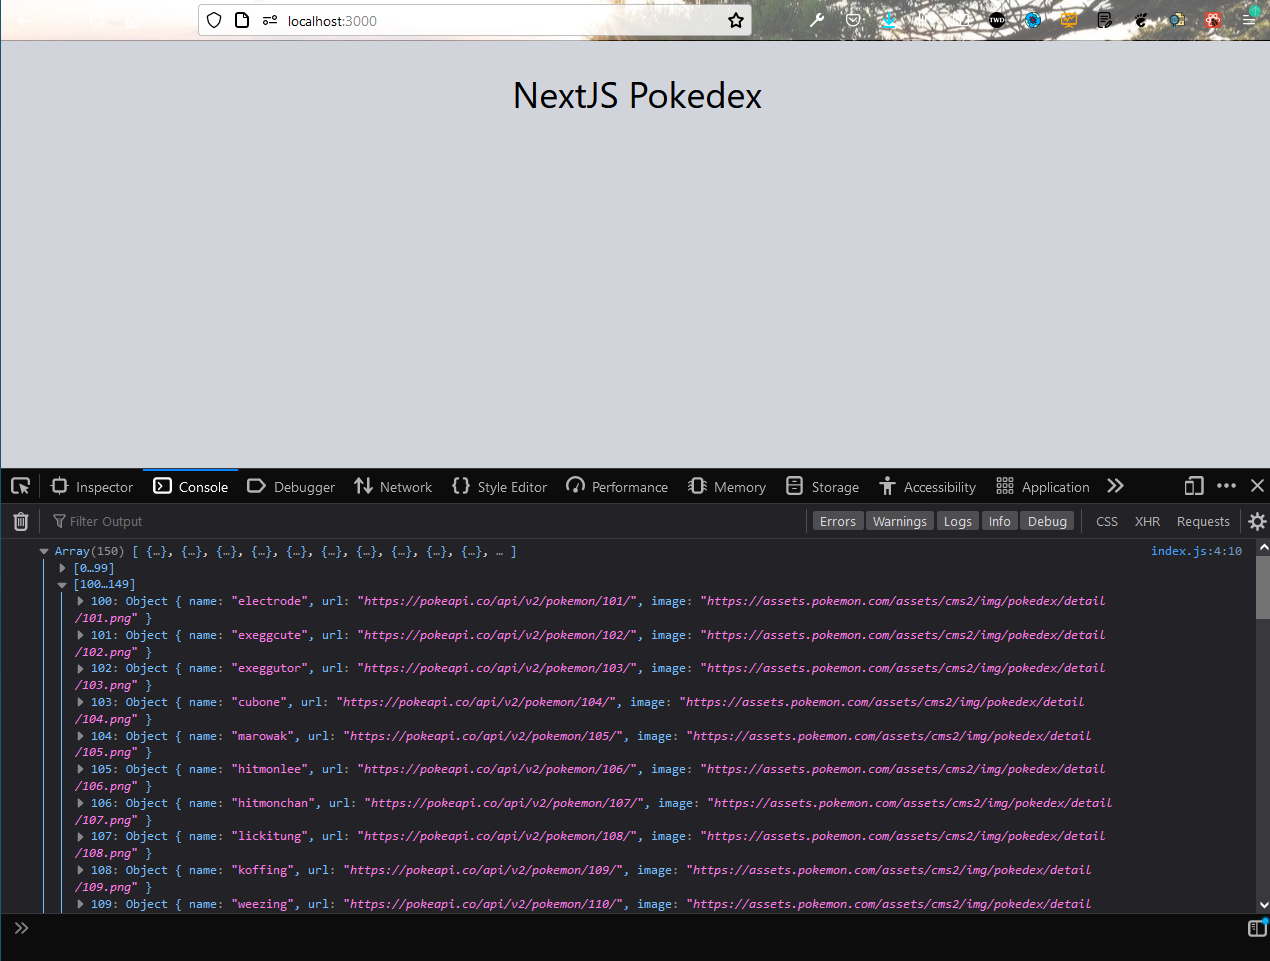Screen dimensions: 1270x961
Task: Enable the XHR filter
Action: [1148, 521]
